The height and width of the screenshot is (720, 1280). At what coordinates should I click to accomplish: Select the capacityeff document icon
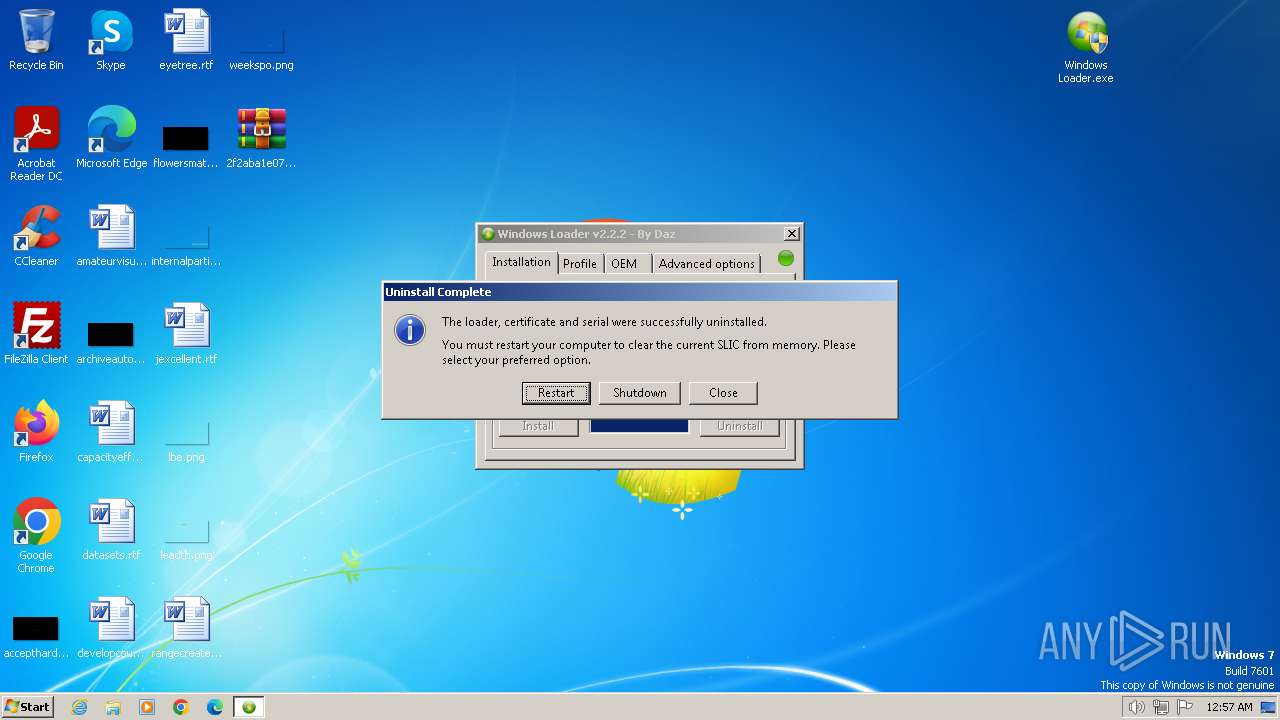tap(111, 432)
